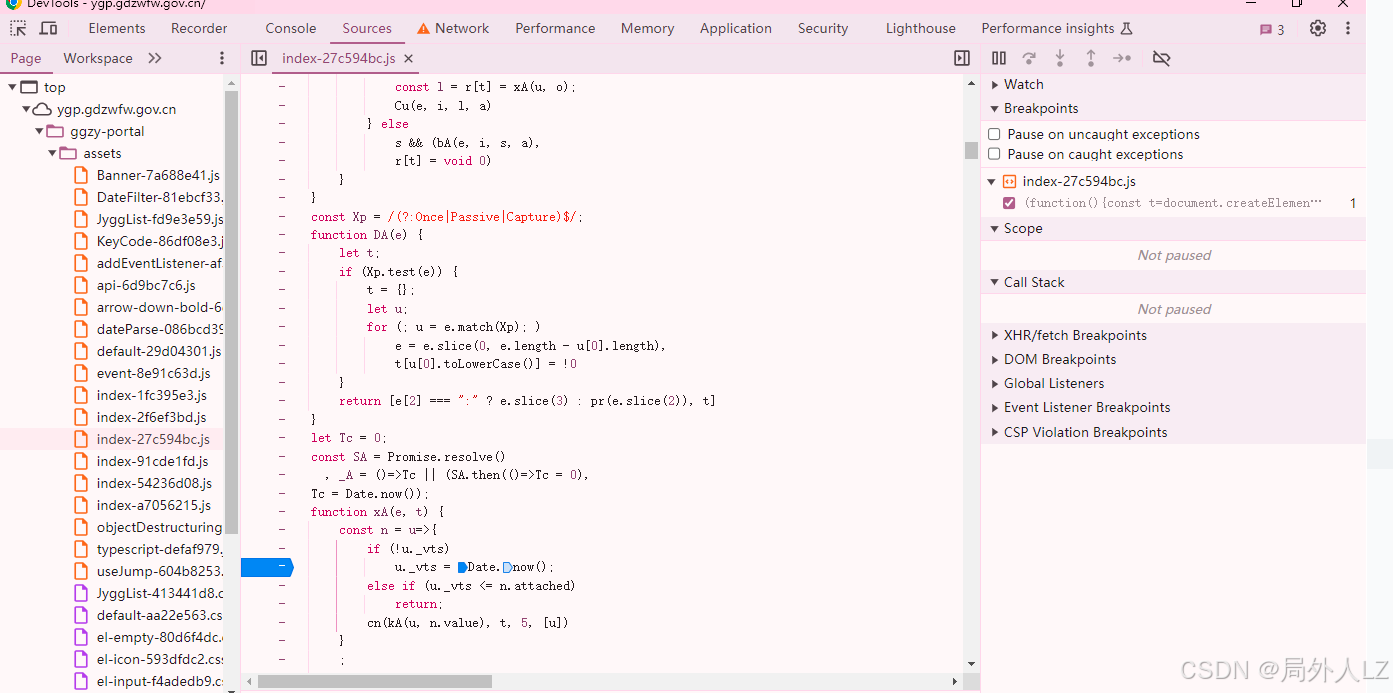Toggle the device toolbar icon
The width and height of the screenshot is (1393, 693).
47,28
